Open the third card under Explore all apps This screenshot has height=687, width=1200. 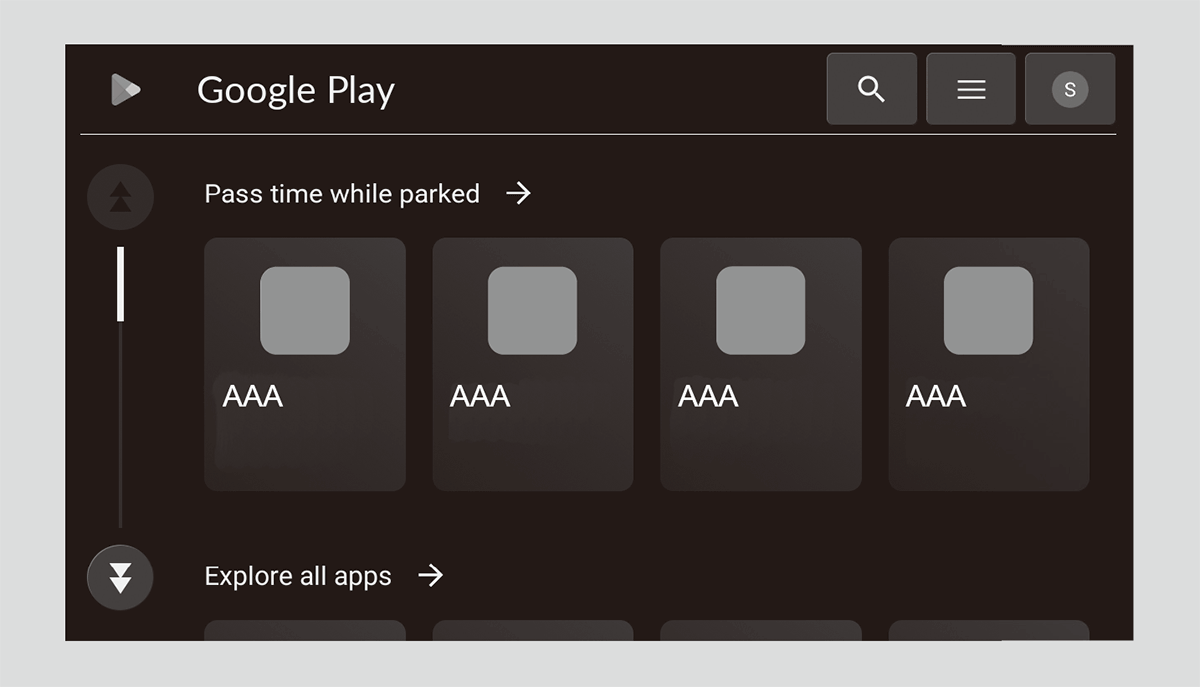[761, 630]
